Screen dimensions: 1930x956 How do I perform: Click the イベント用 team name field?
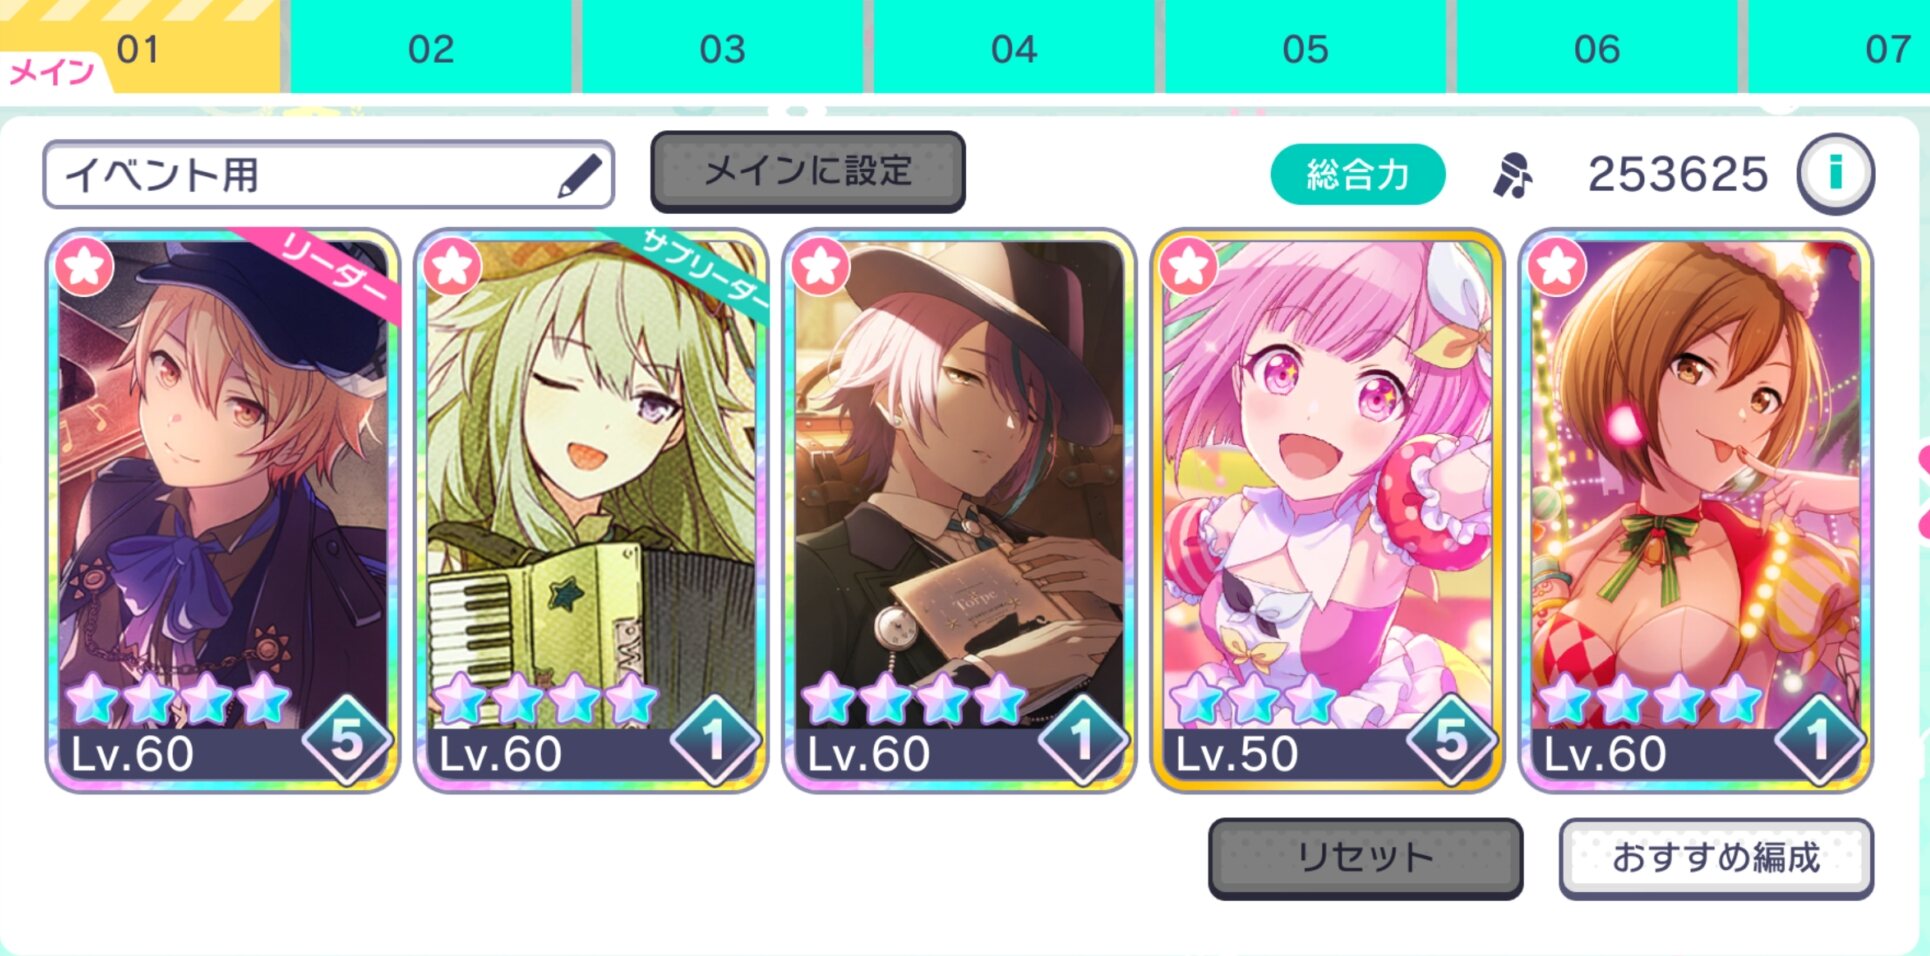click(x=329, y=175)
